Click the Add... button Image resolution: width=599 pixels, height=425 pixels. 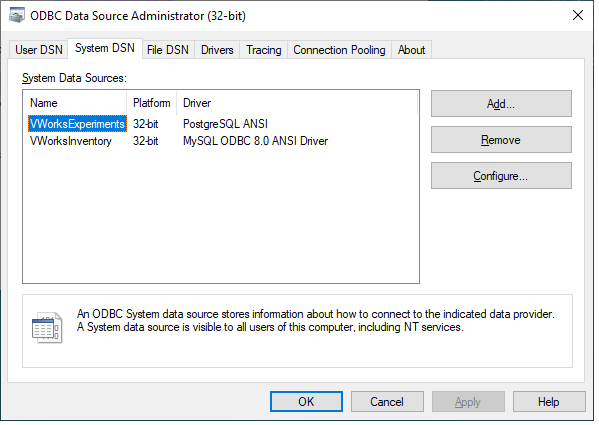pos(501,103)
